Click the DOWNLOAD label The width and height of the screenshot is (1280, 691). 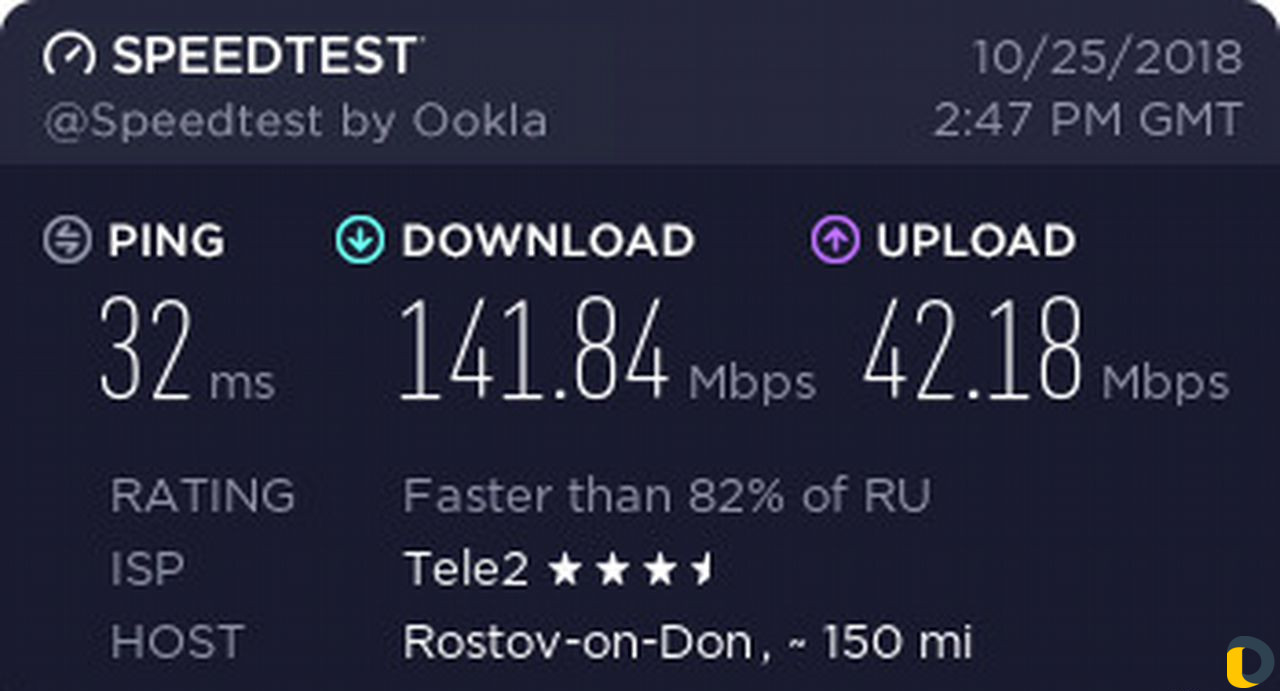point(548,241)
